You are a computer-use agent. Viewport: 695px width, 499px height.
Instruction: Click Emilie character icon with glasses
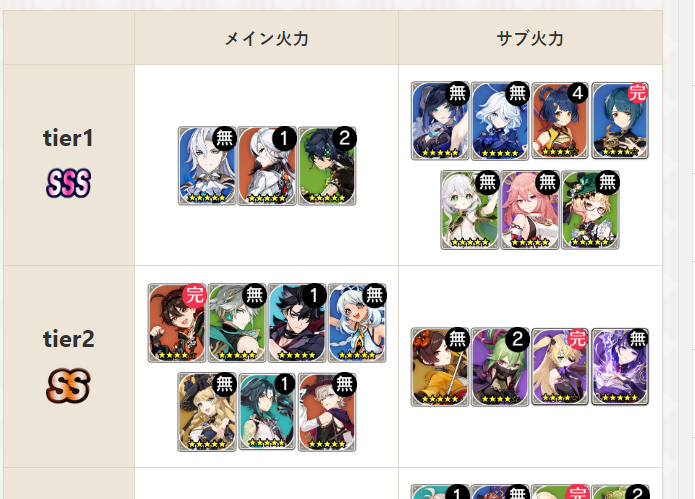pos(590,210)
